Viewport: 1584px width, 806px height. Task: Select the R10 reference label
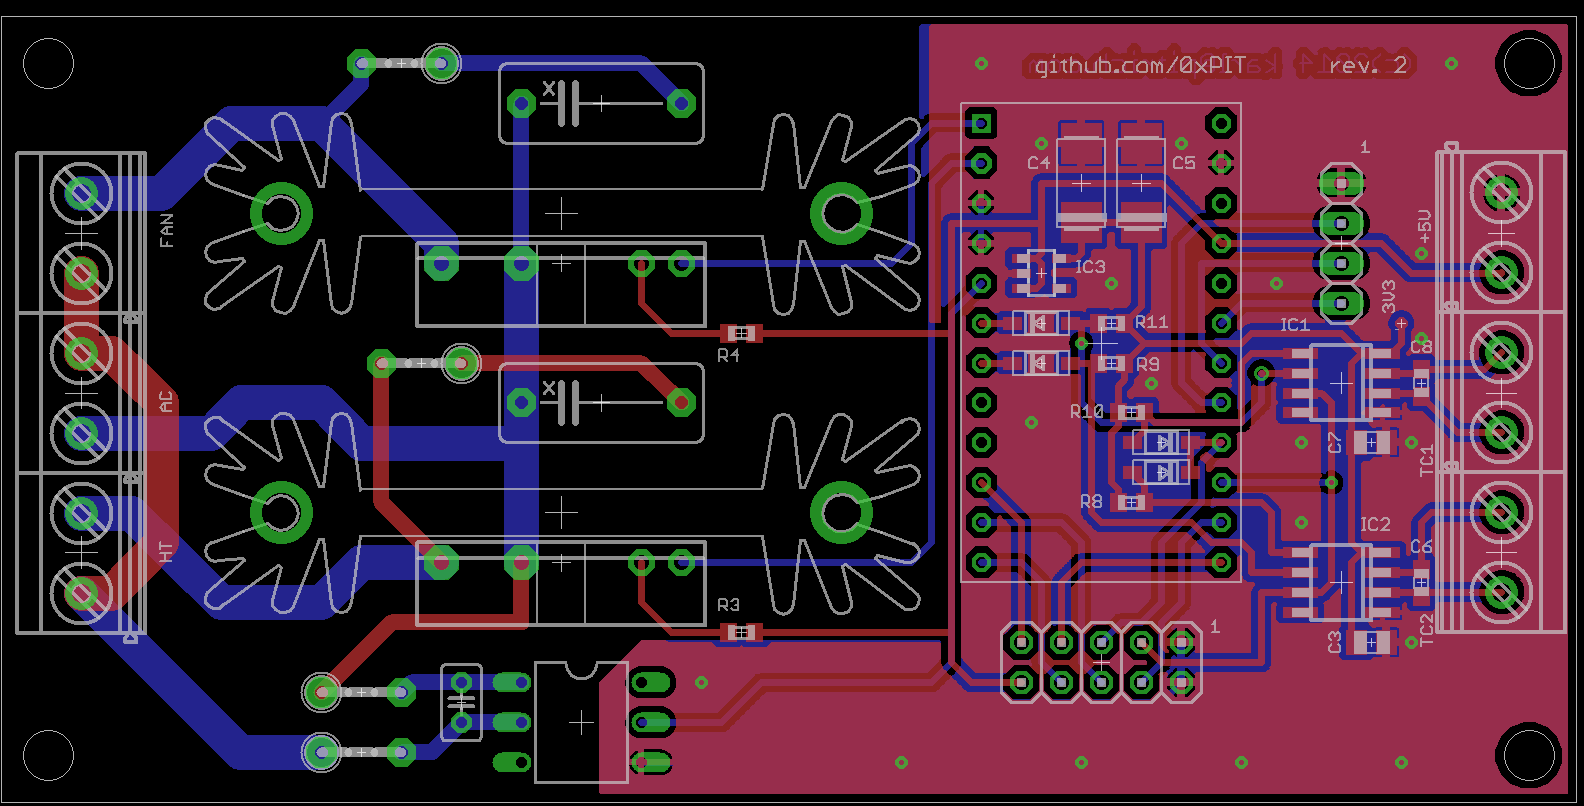pos(1087,411)
